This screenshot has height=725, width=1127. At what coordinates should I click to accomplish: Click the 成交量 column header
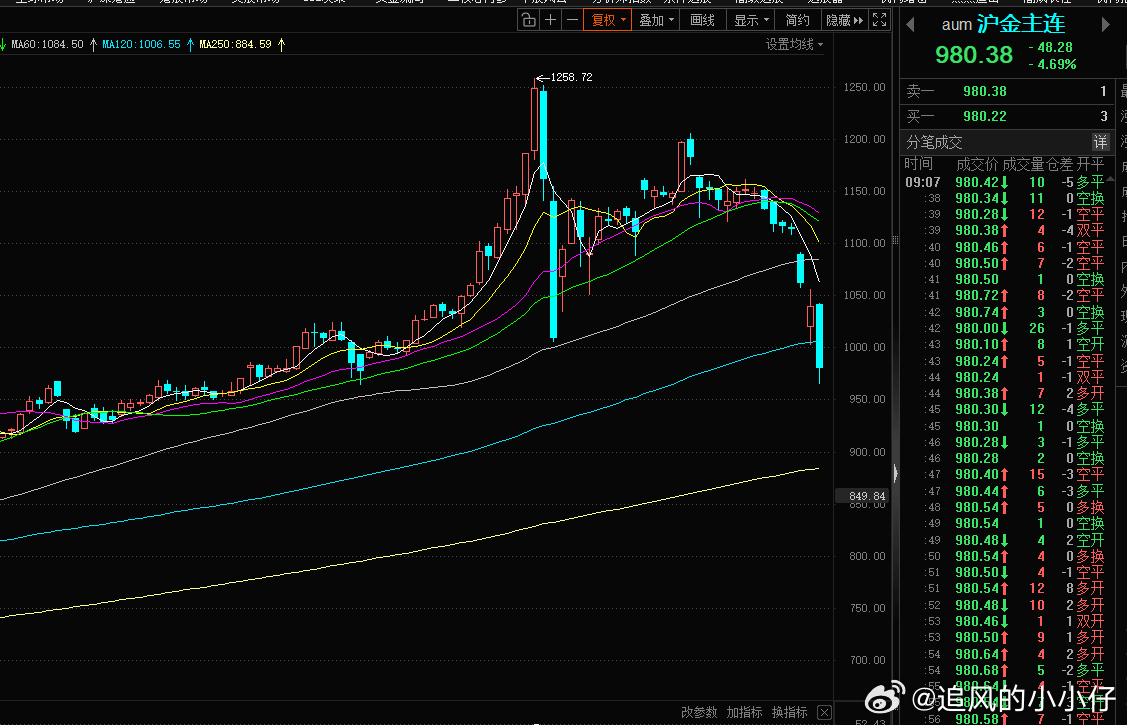(x=1024, y=165)
